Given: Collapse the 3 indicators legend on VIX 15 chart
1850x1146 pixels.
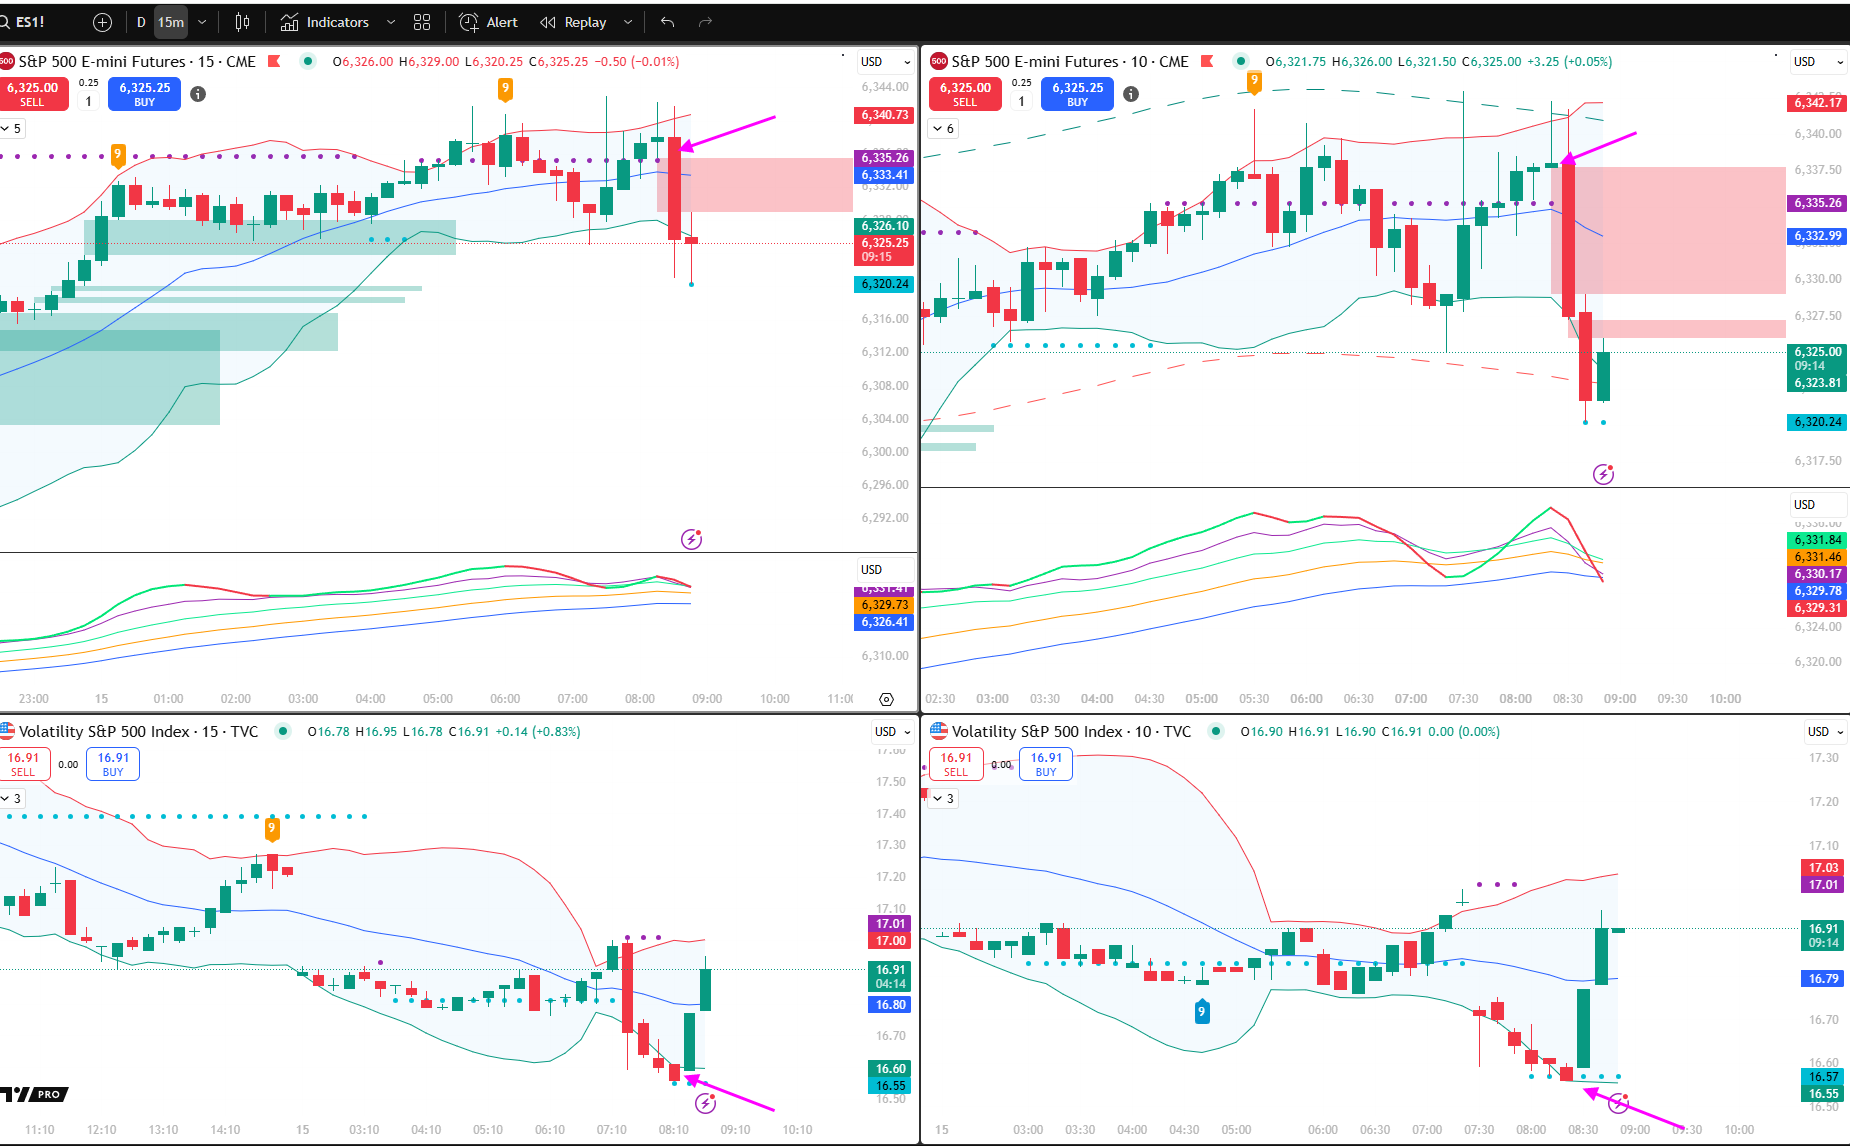Looking at the screenshot, I should point(12,798).
